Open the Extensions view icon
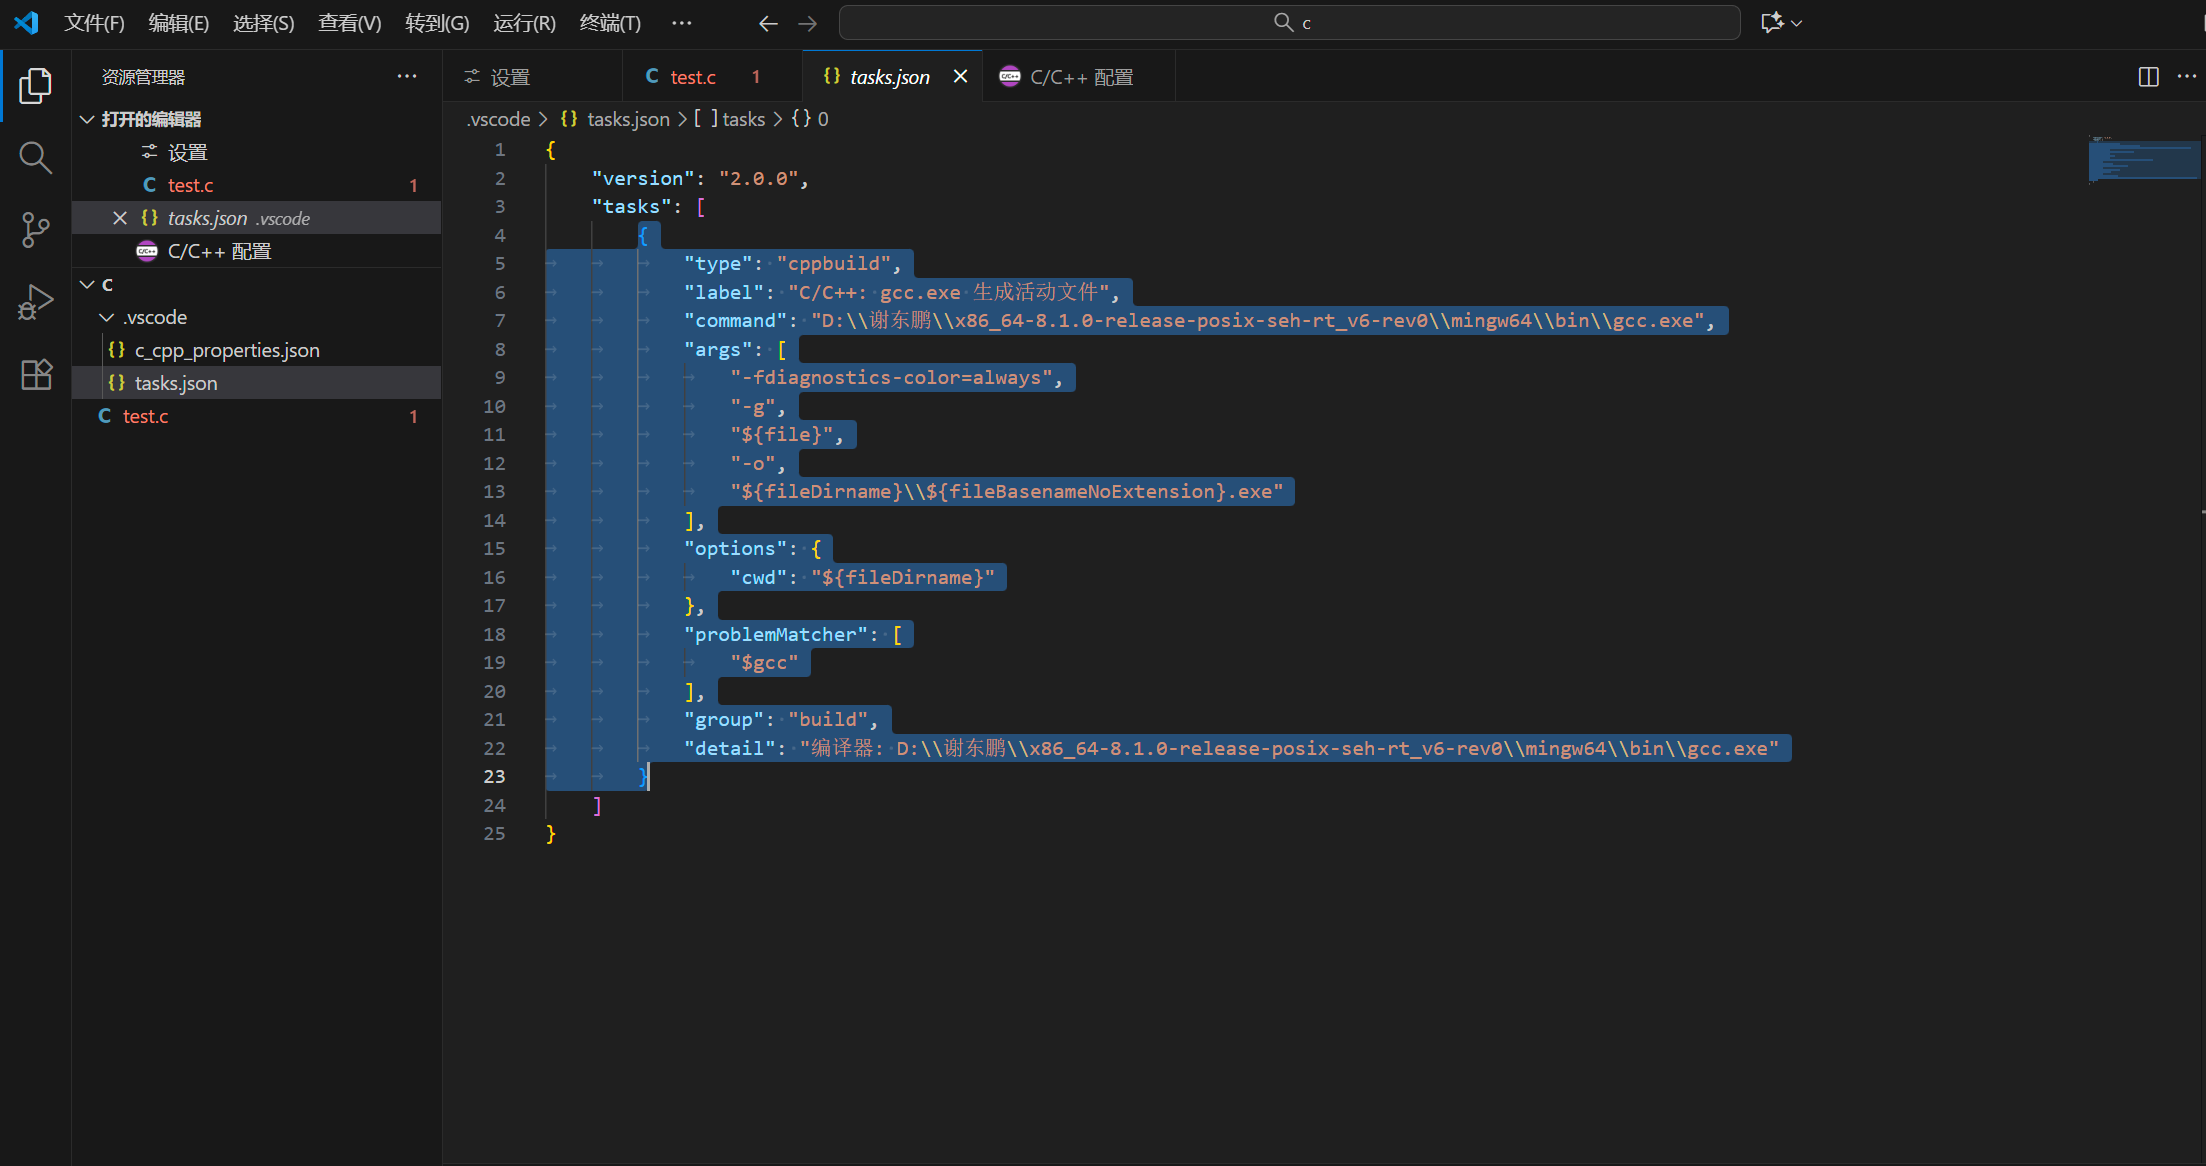The width and height of the screenshot is (2206, 1166). [36, 374]
